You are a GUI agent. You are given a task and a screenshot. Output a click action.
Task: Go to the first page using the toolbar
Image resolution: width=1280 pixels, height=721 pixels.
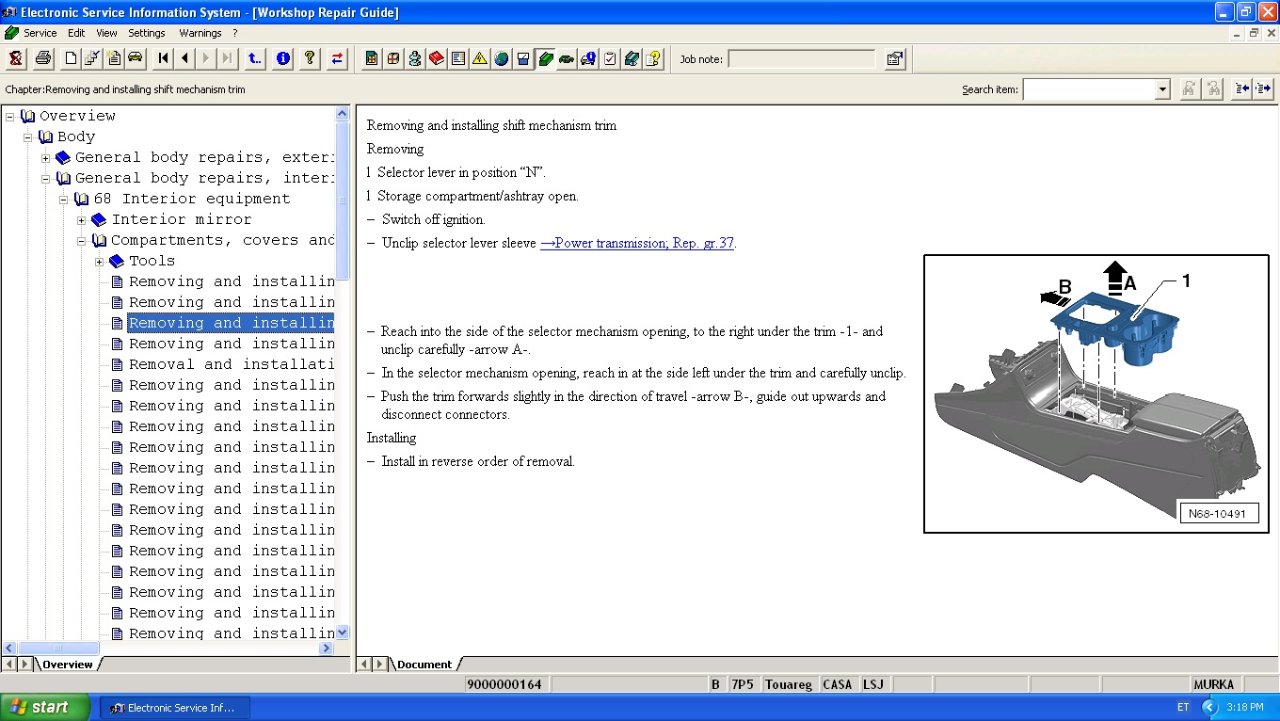pos(164,59)
